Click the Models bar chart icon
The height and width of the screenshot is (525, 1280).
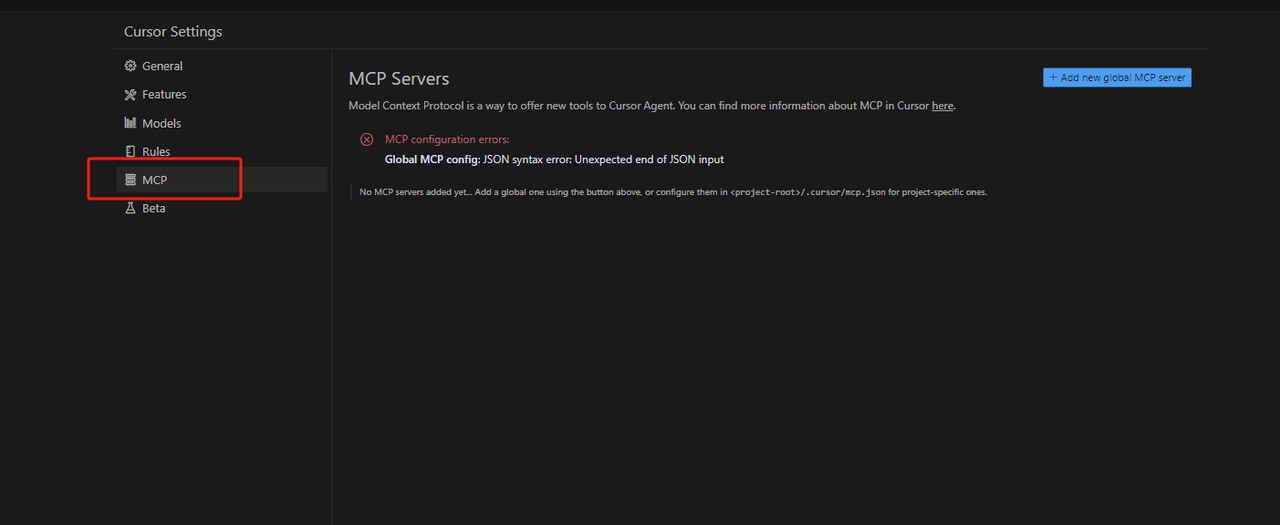pos(130,123)
